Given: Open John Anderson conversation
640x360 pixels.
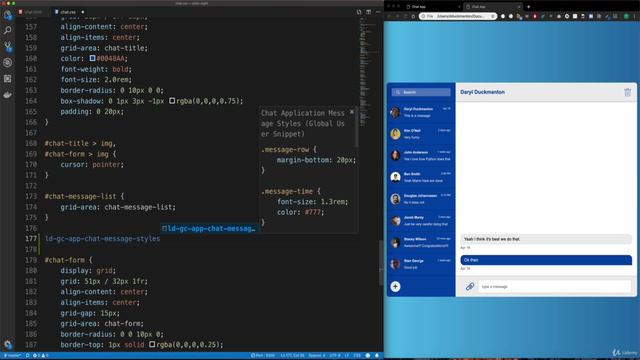Looking at the screenshot, I should [x=421, y=156].
